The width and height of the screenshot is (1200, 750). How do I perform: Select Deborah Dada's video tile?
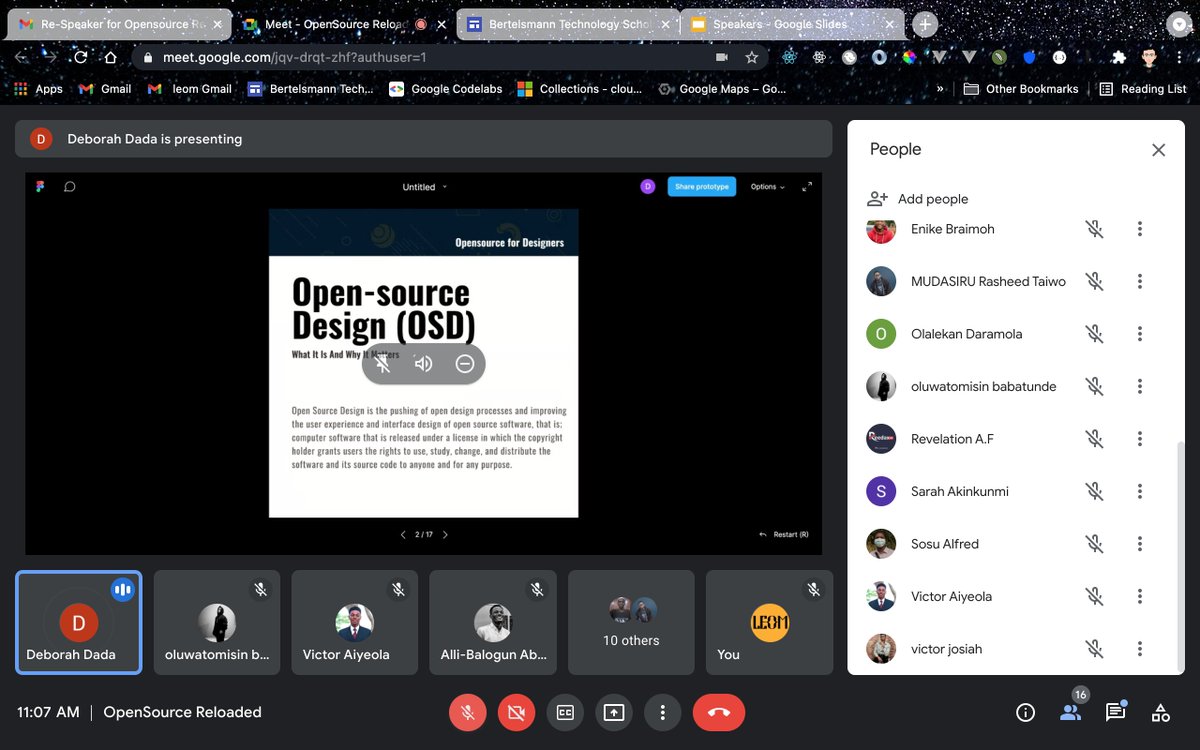tap(79, 623)
